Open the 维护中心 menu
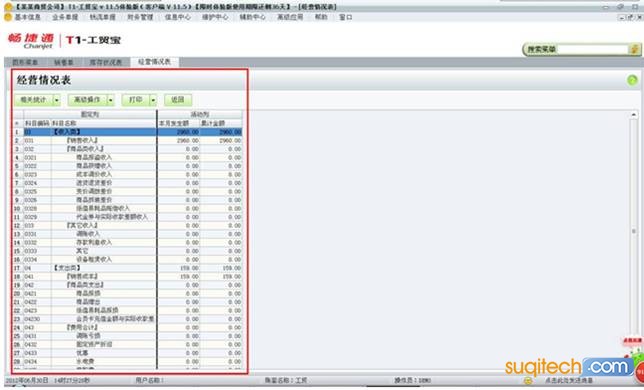This screenshot has height=390, width=644. tap(215, 17)
